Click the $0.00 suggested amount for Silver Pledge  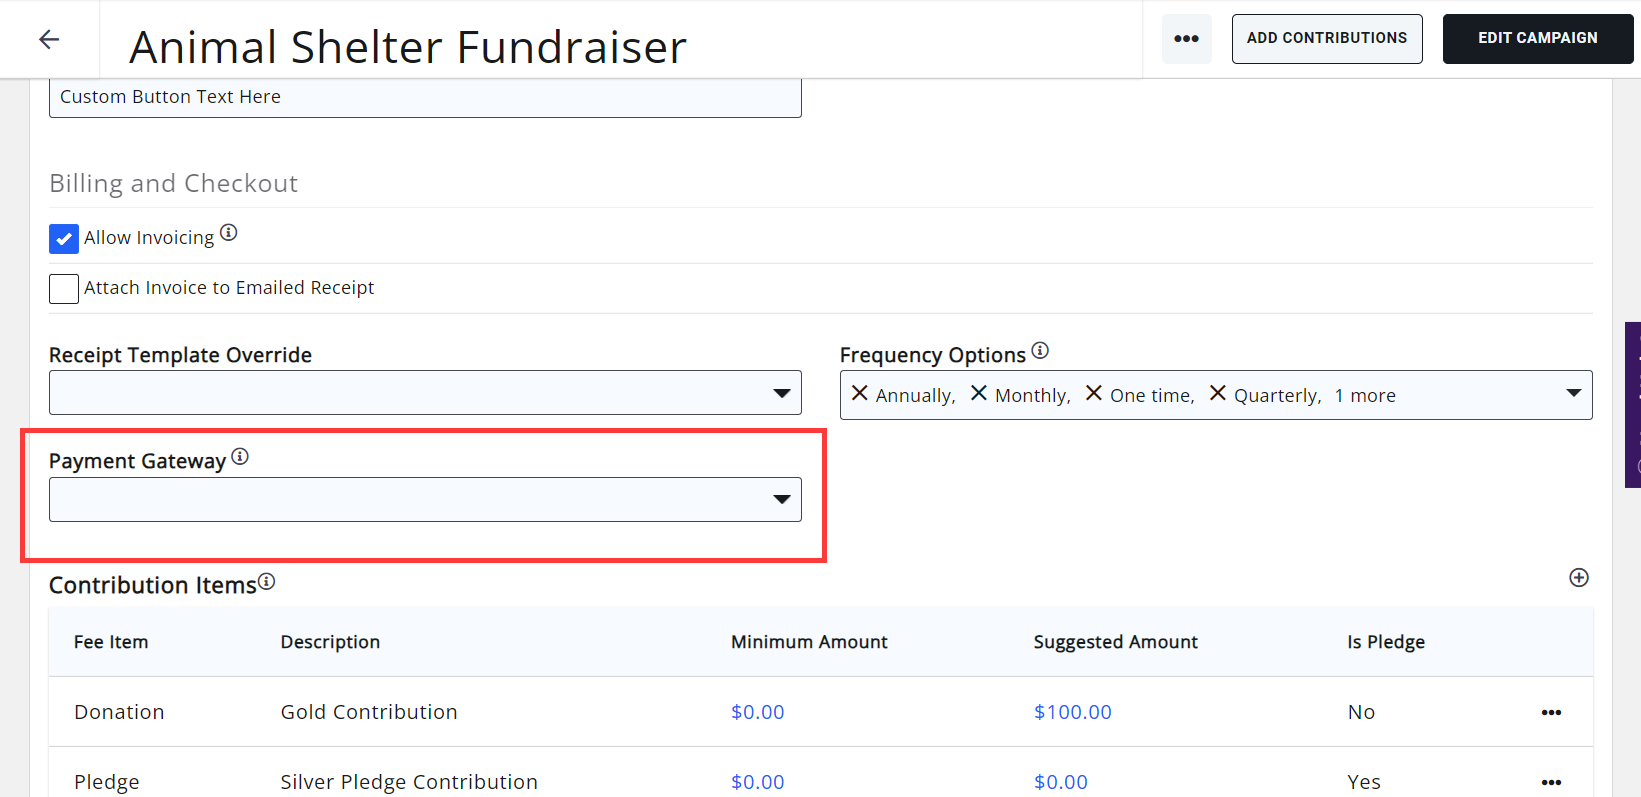[1061, 782]
